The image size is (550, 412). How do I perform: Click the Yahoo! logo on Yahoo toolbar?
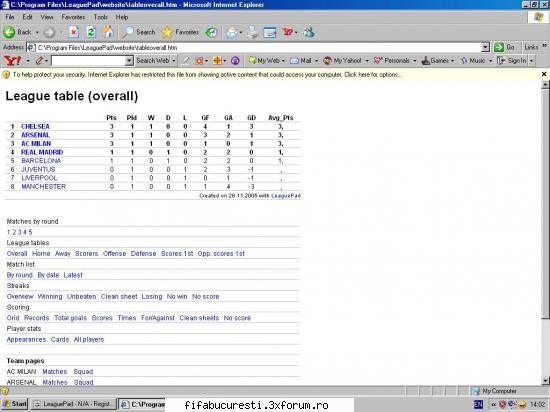point(12,61)
